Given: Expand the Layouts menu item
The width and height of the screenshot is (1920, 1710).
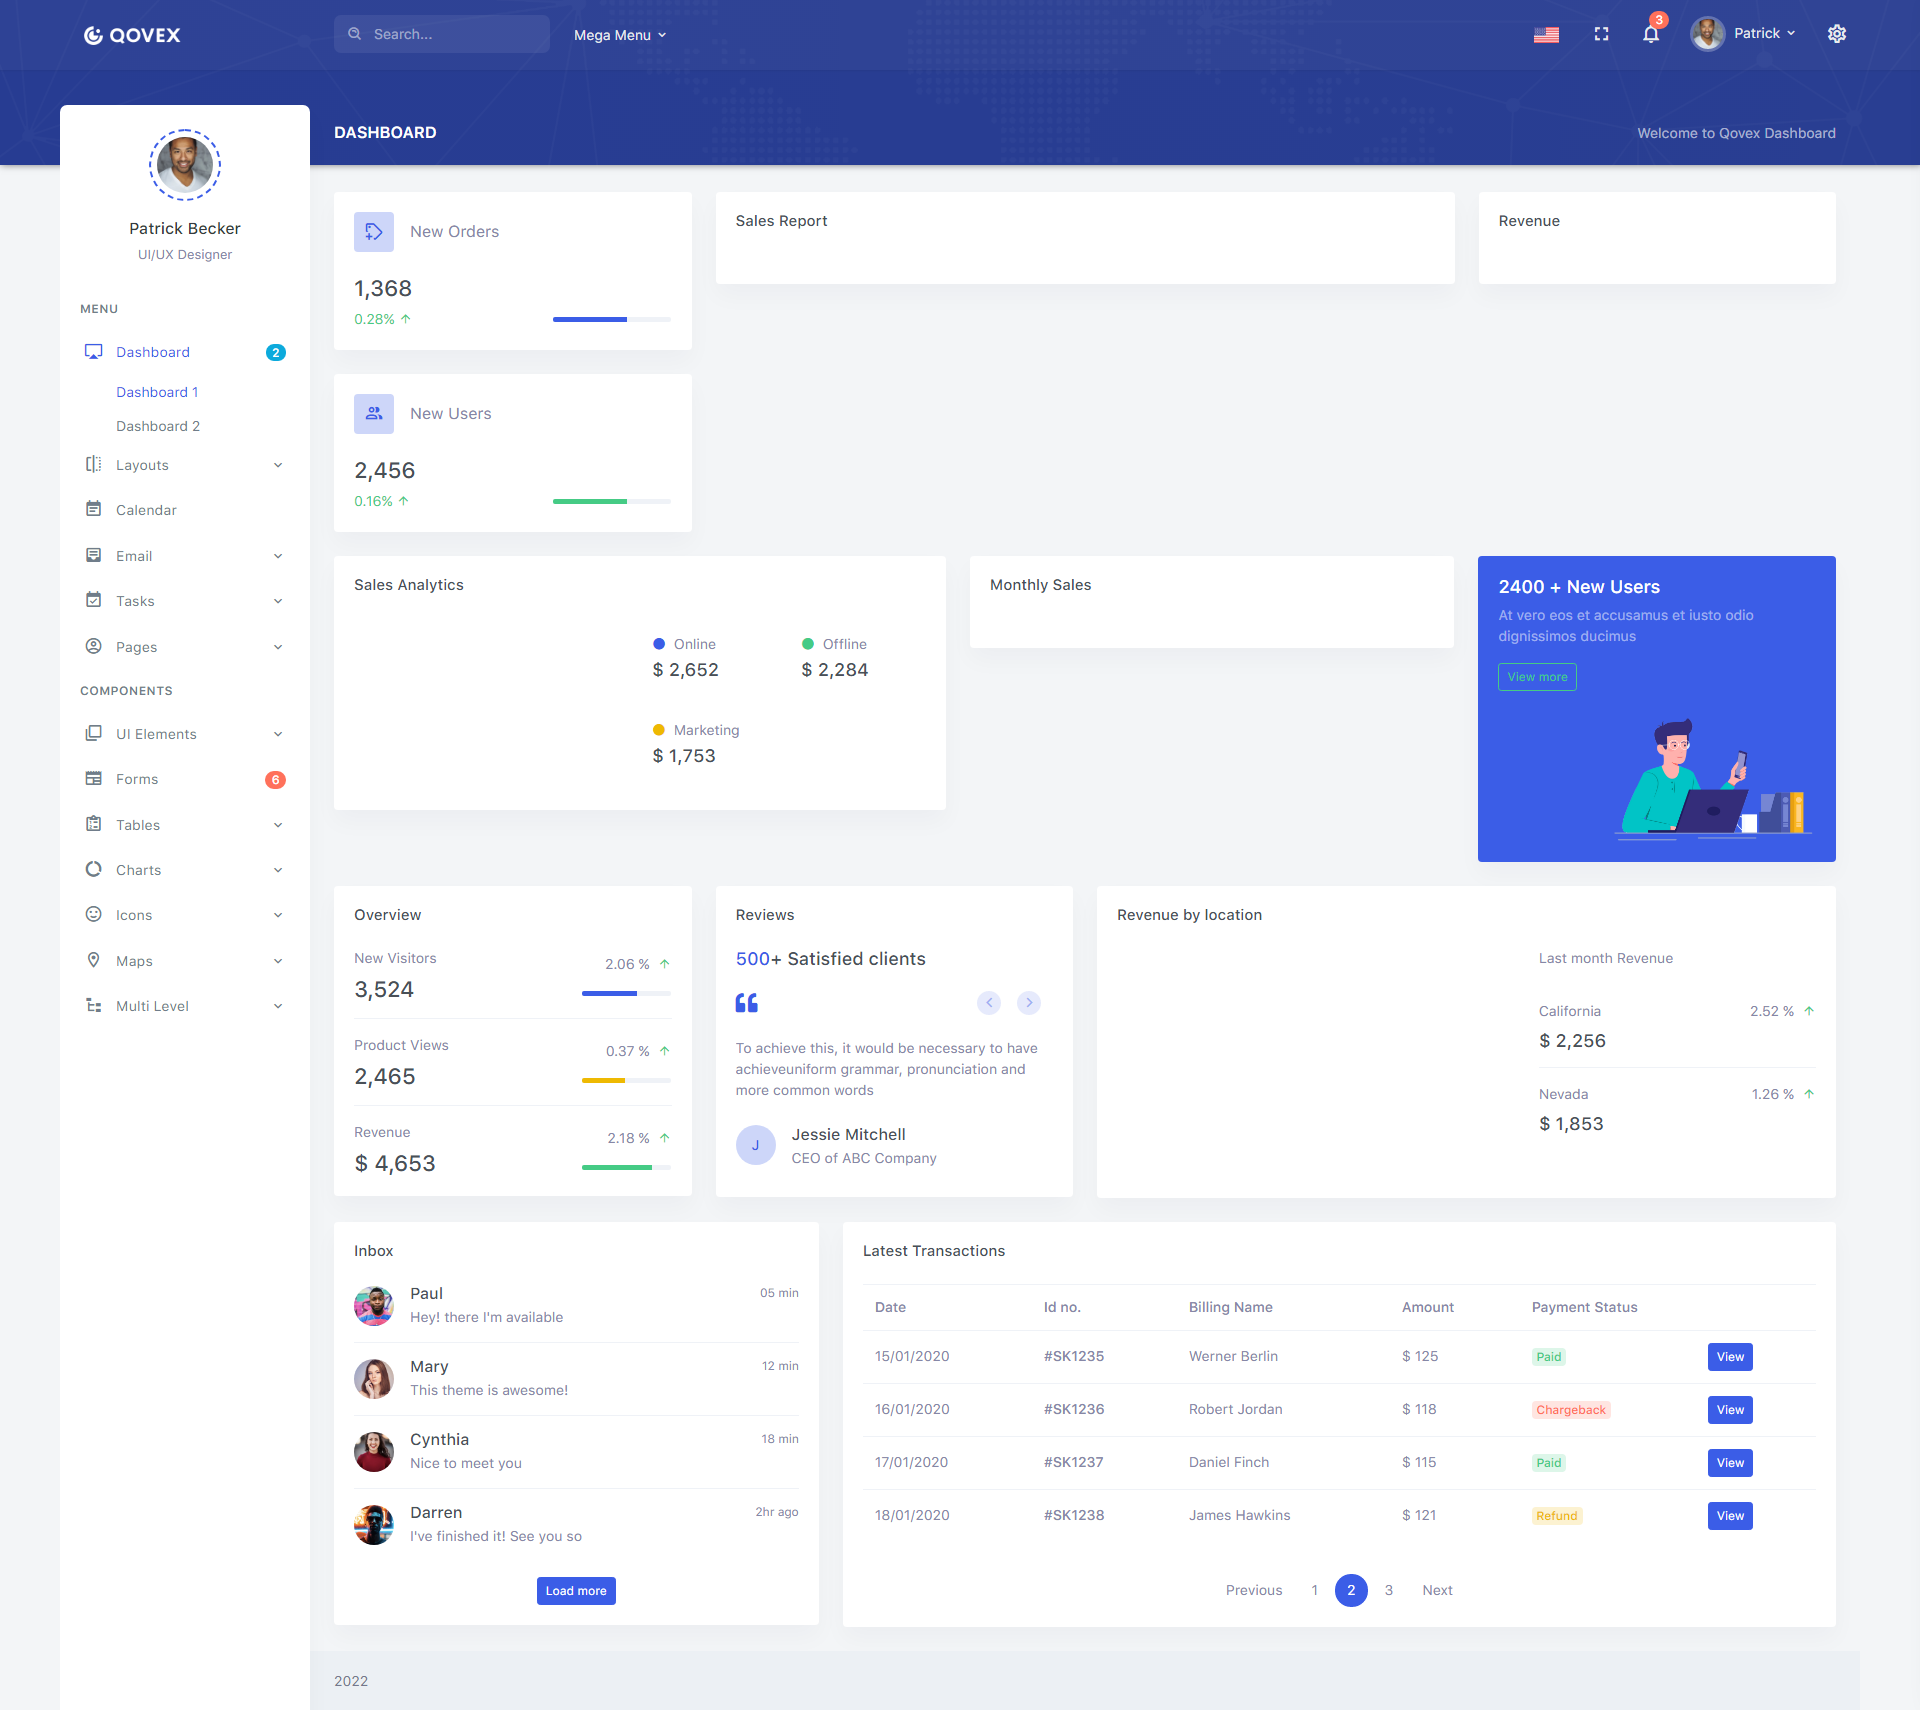Looking at the screenshot, I should pos(183,464).
